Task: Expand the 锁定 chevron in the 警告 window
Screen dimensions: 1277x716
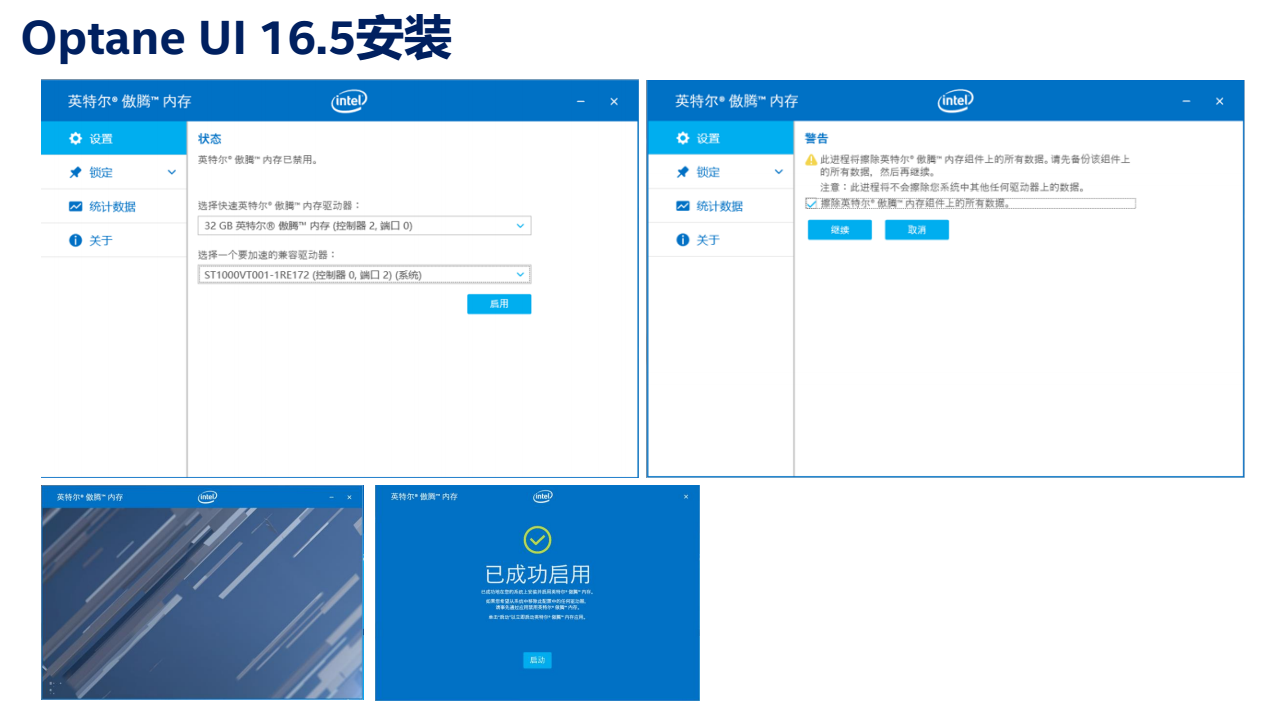Action: tap(779, 172)
